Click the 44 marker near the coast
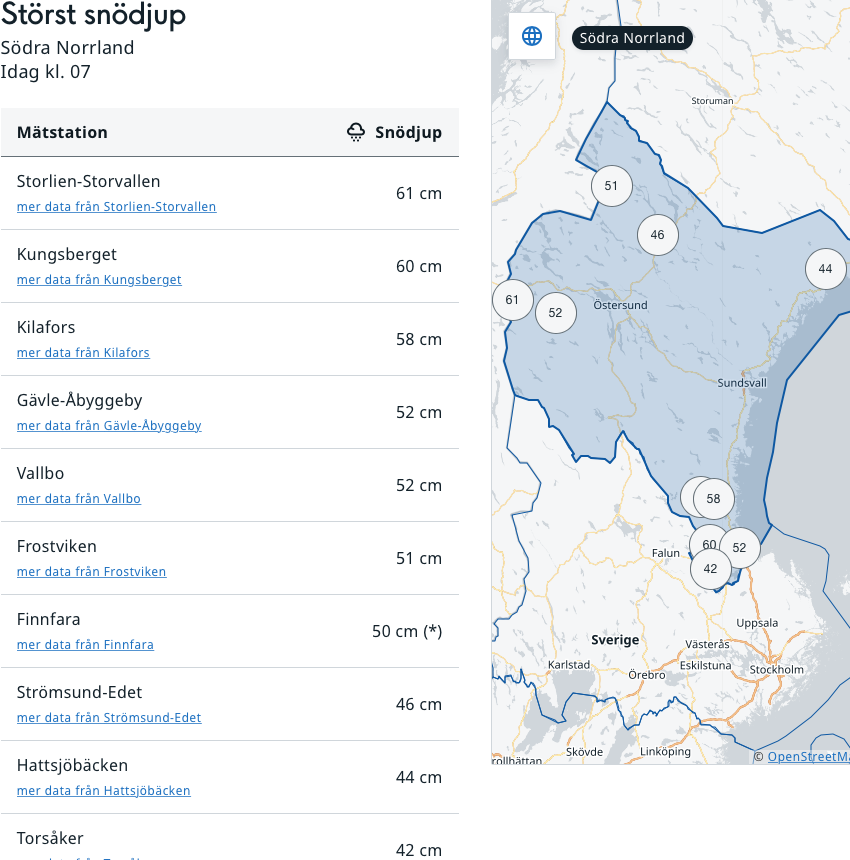850x860 pixels. coord(825,269)
